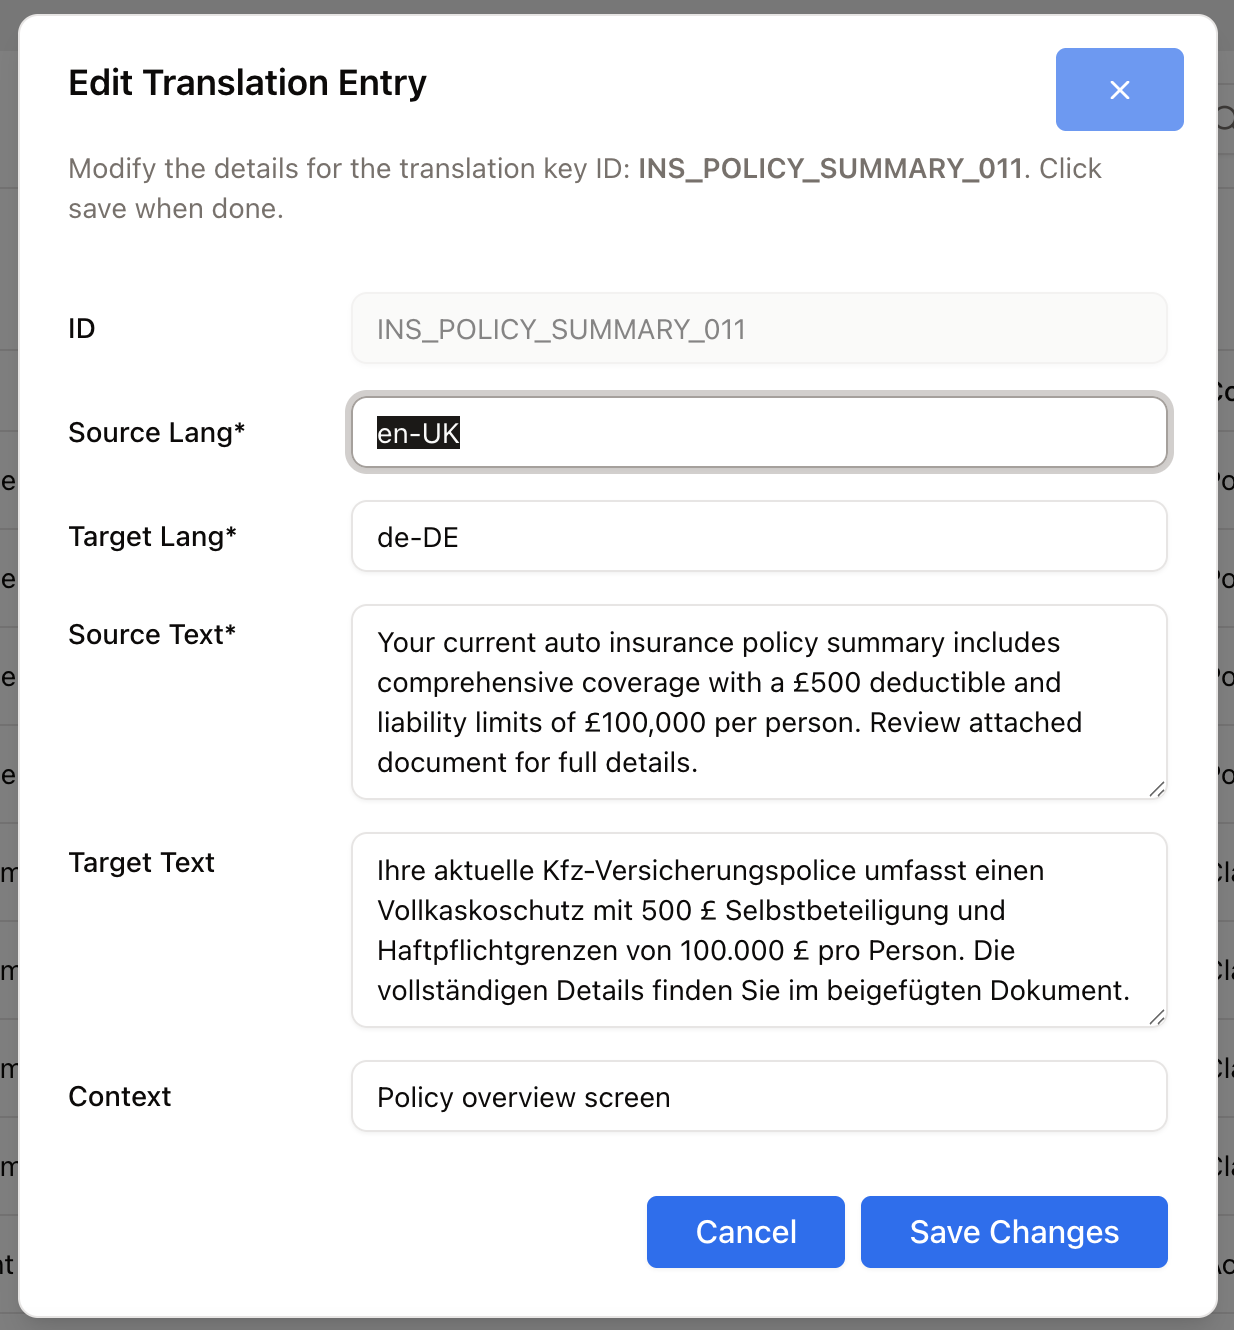The width and height of the screenshot is (1234, 1330).
Task: Click inside the Source Text textarea
Action: (758, 702)
